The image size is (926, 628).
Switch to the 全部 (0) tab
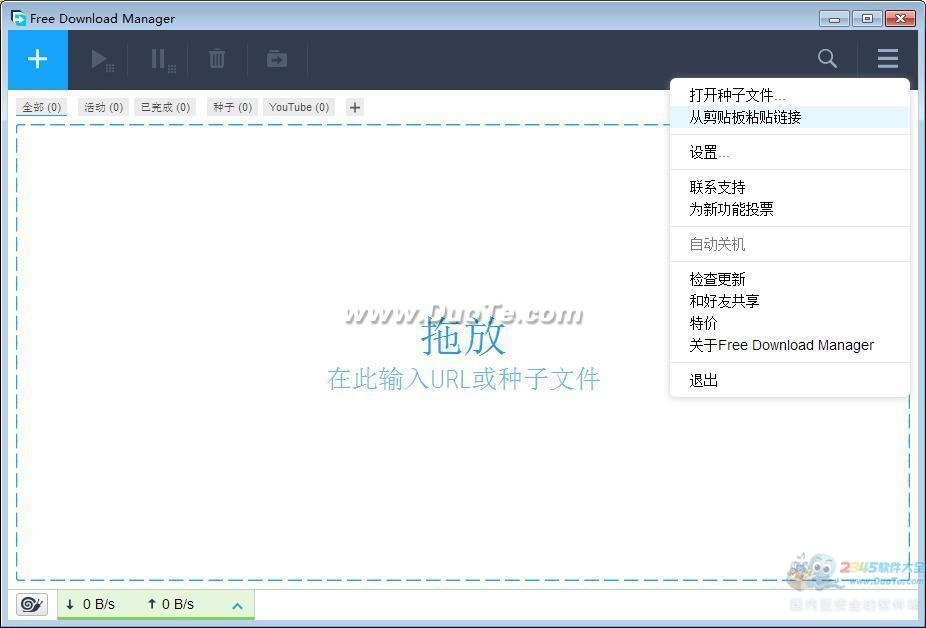pyautogui.click(x=42, y=107)
